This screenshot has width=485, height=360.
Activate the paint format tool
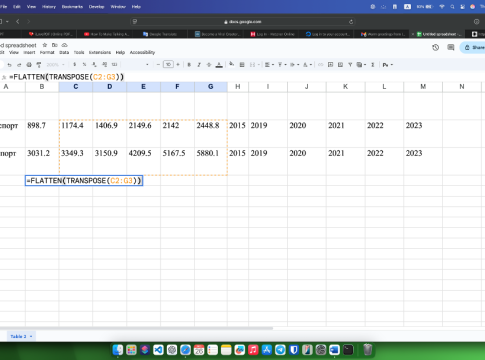pos(39,65)
